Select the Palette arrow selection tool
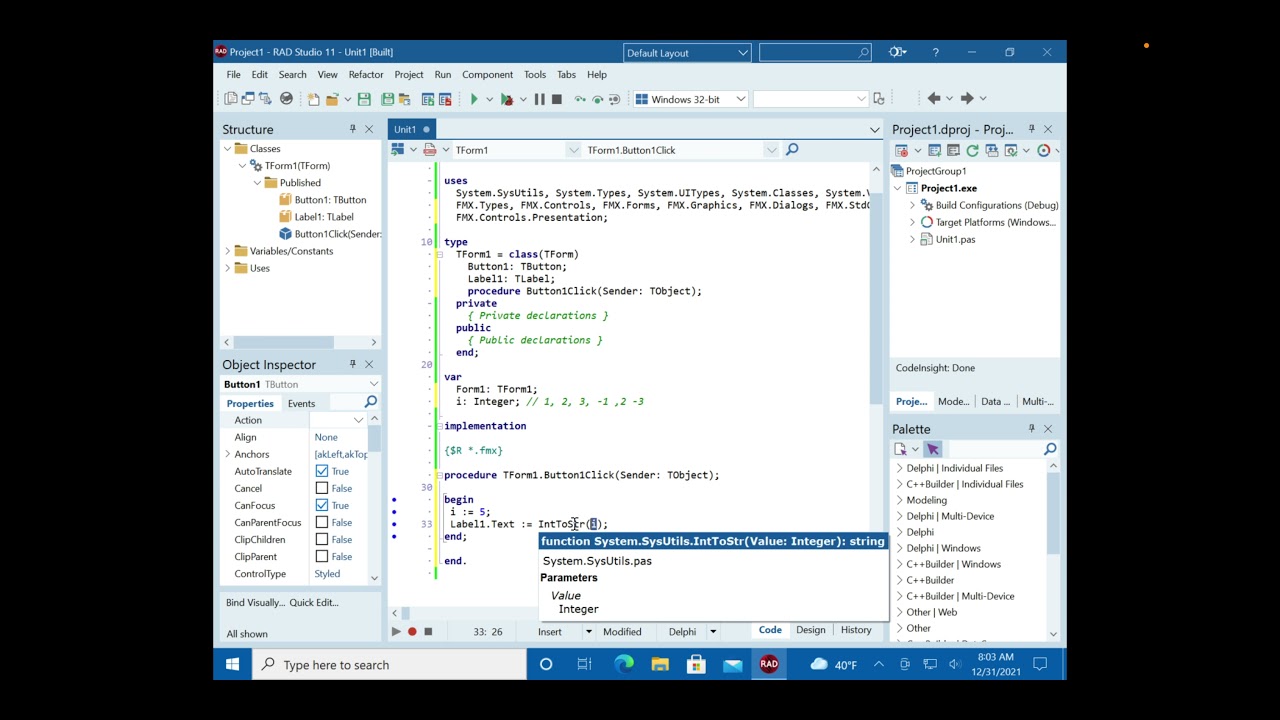 pyautogui.click(x=933, y=449)
